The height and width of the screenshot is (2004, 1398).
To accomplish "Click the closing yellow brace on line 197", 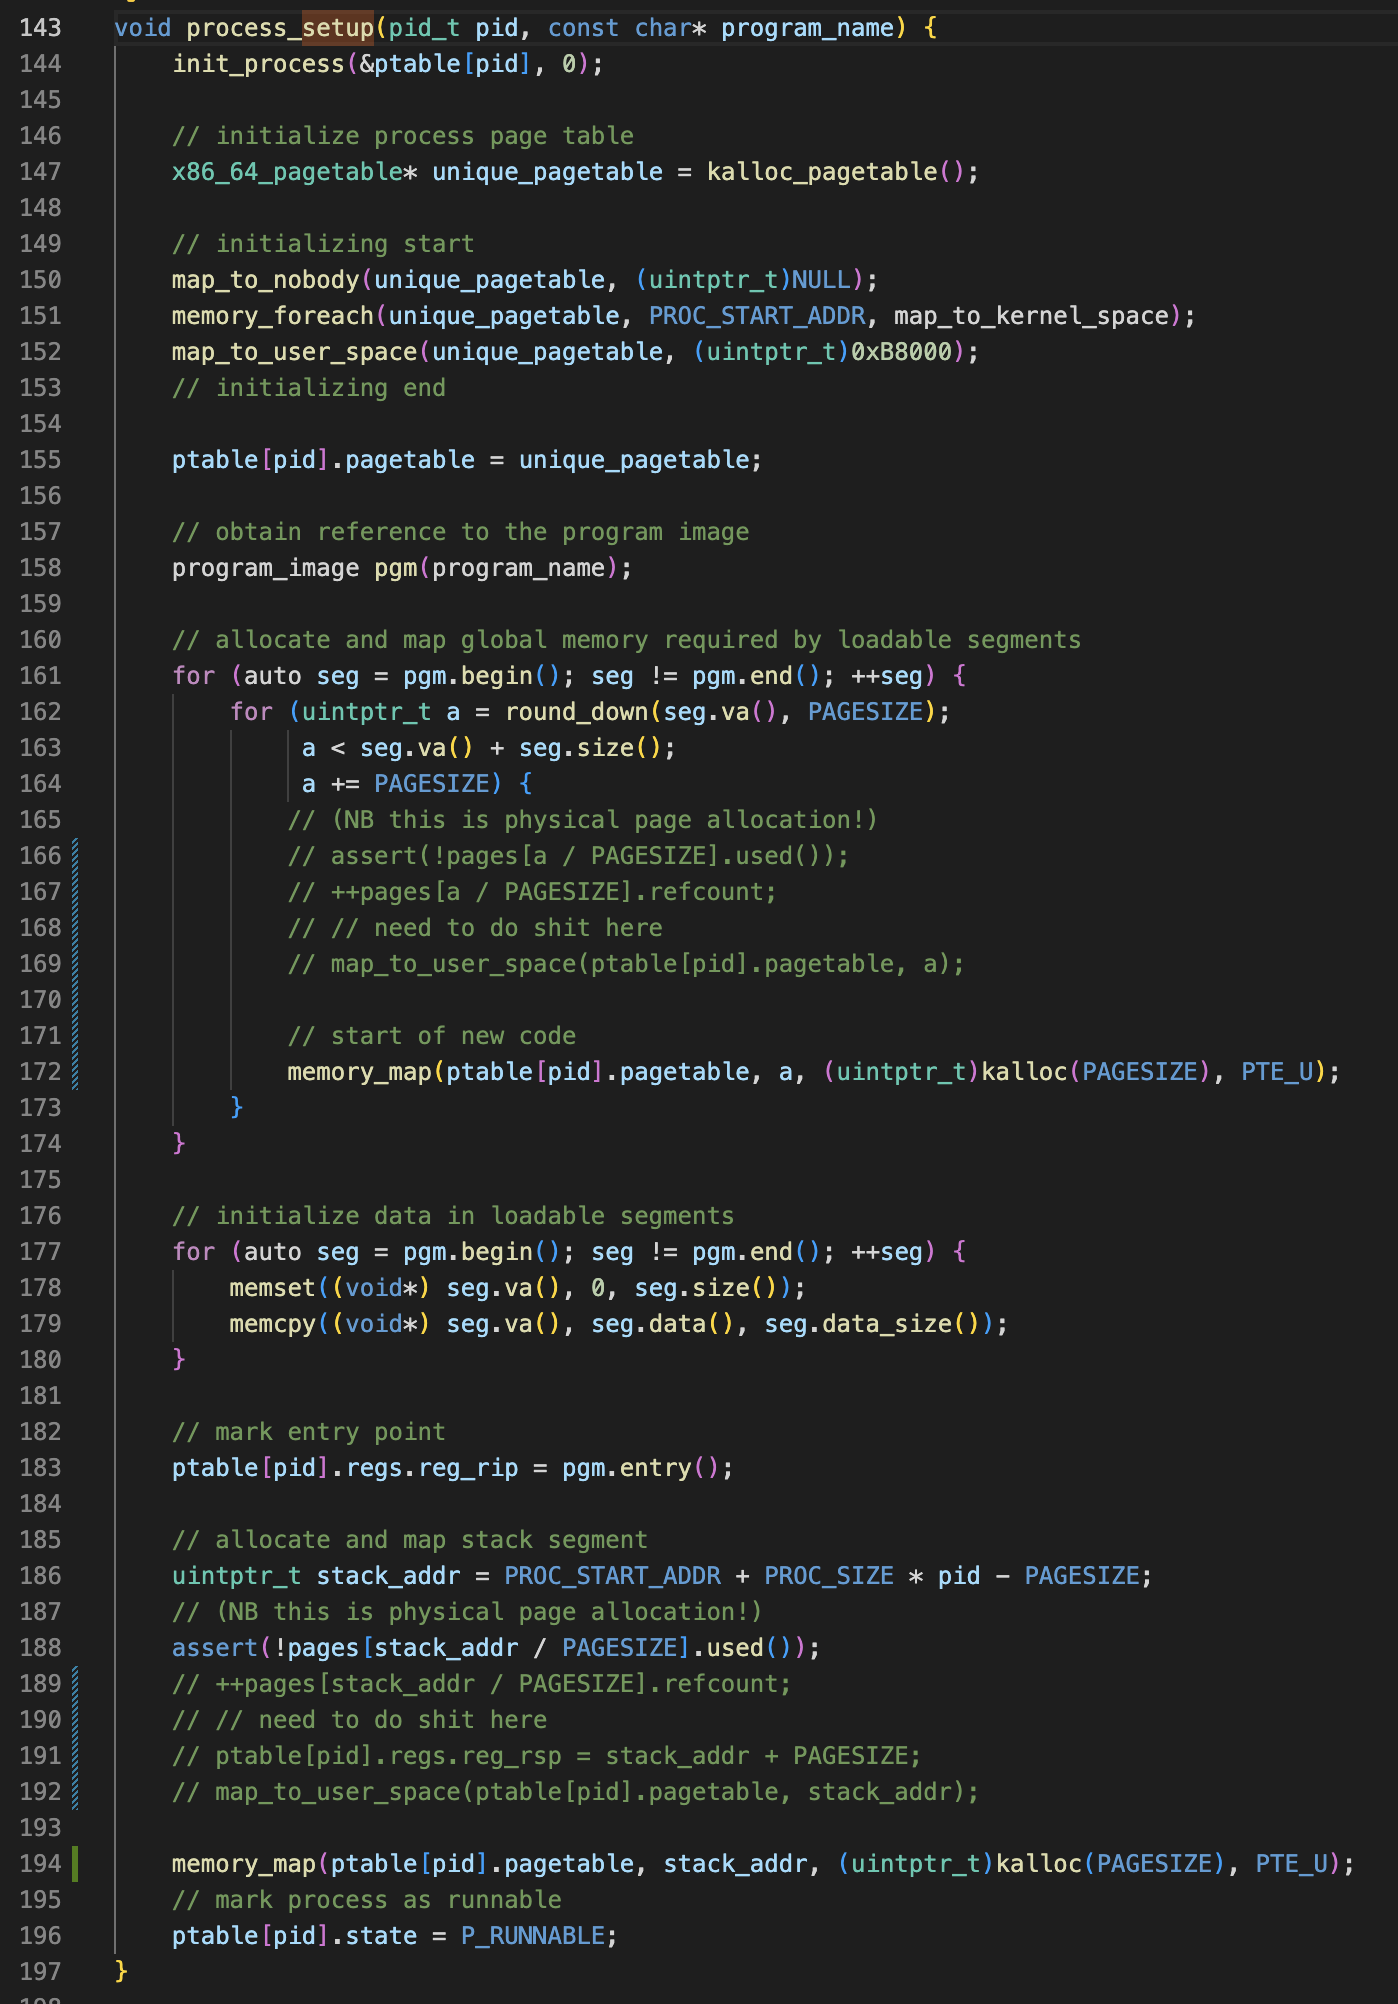I will pos(121,1971).
